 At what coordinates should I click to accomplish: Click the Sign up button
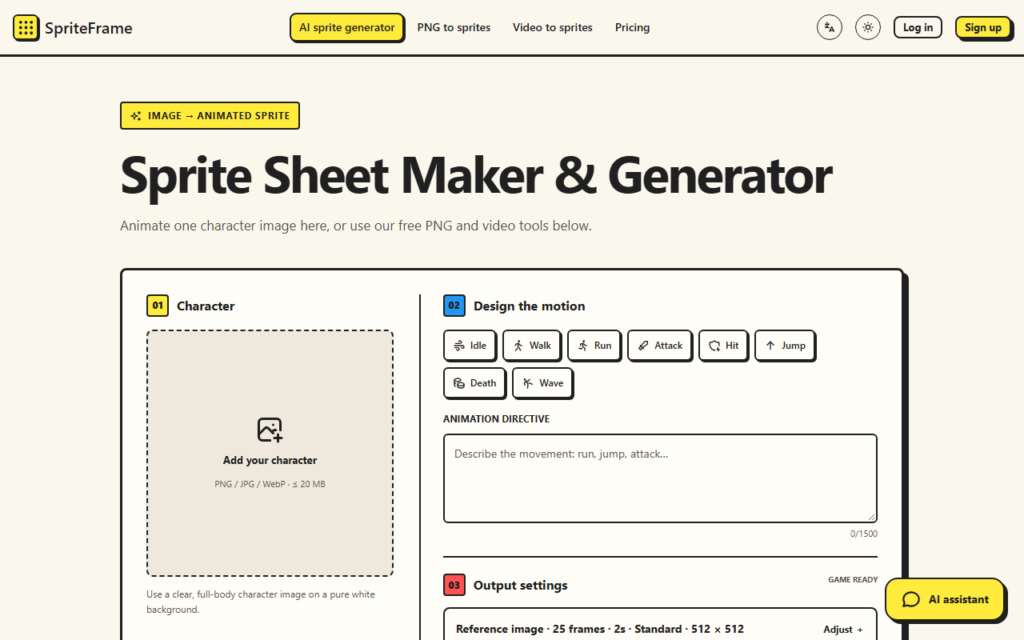(983, 27)
